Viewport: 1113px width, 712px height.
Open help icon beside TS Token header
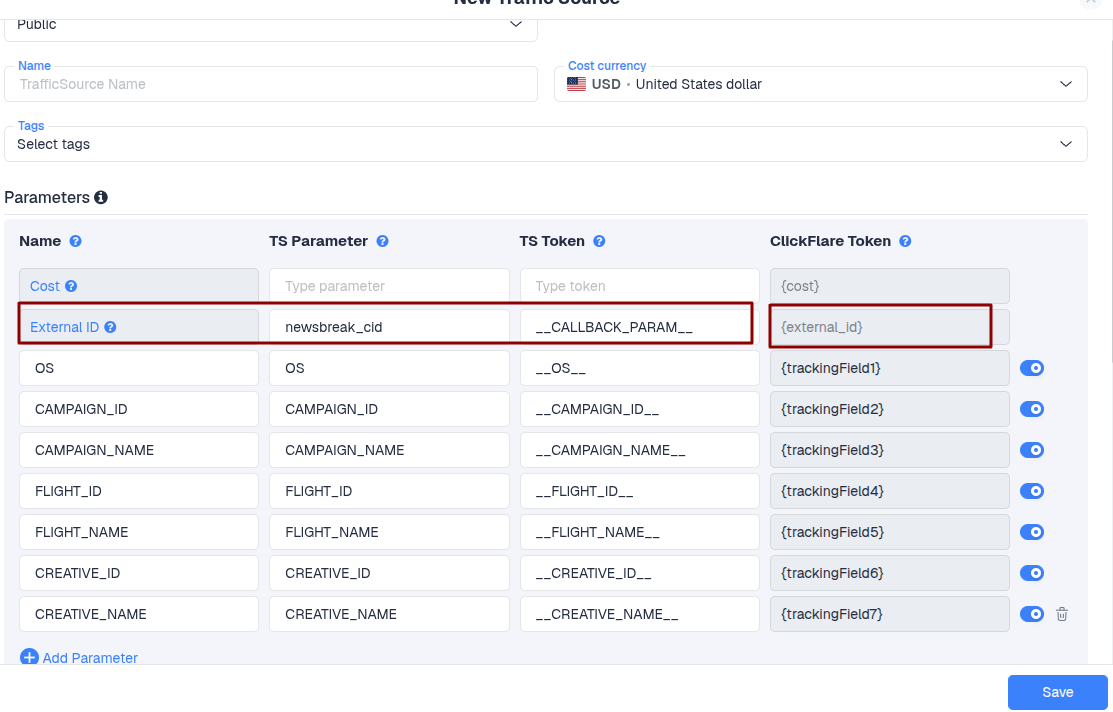click(599, 241)
